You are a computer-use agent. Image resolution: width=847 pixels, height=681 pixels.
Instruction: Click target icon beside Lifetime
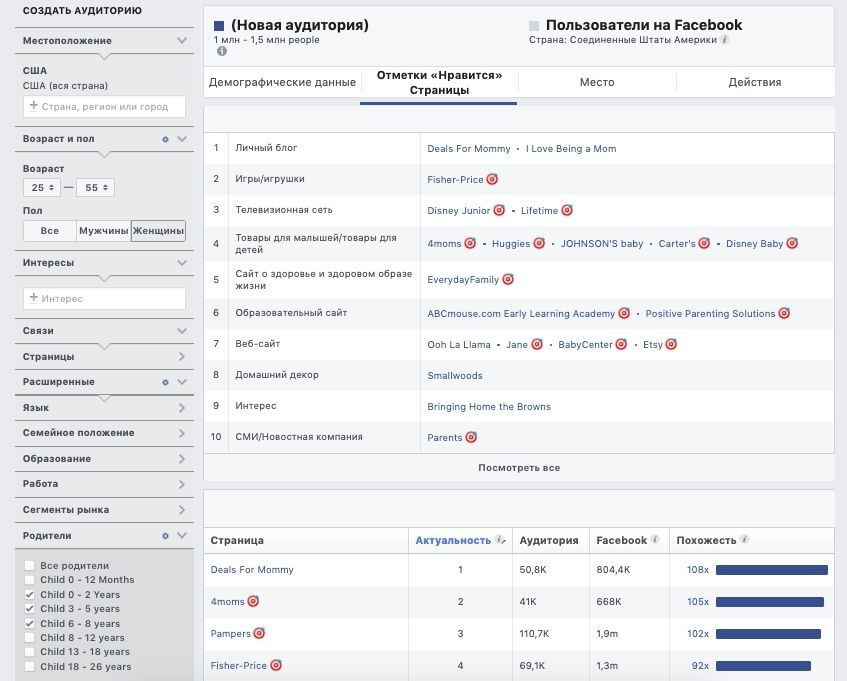(x=567, y=210)
